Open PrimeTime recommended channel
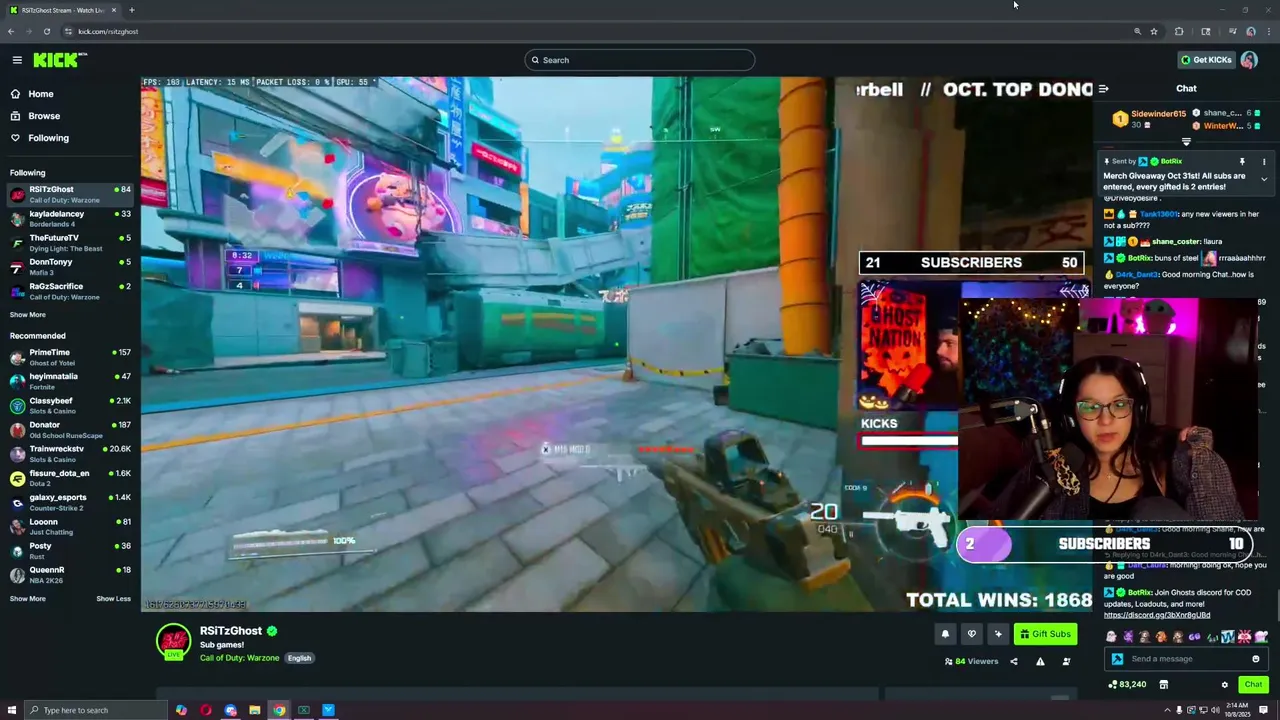 (x=70, y=357)
